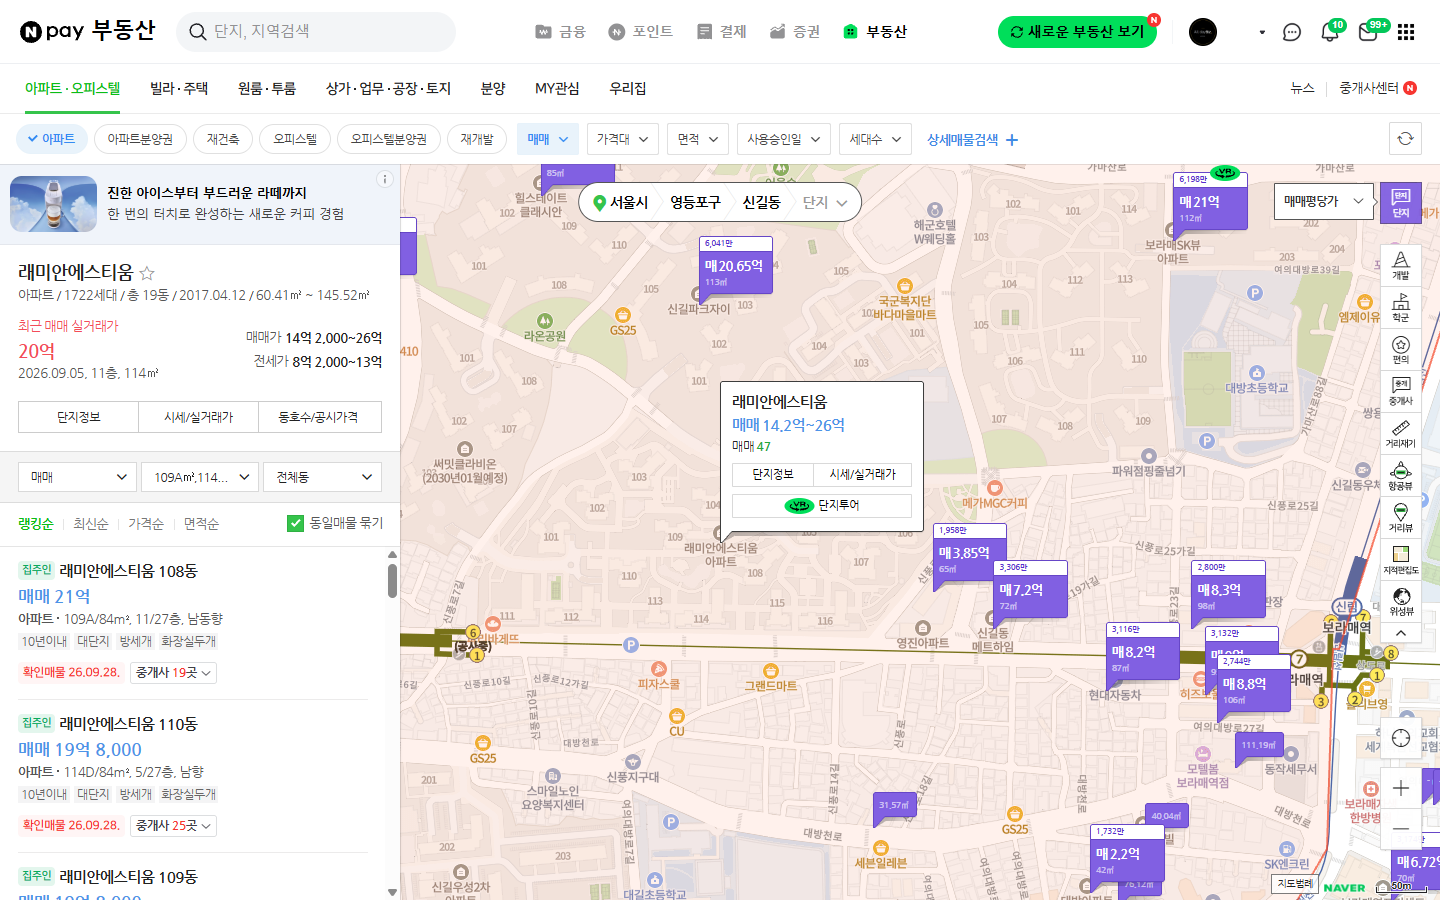Open the 뉴스 link
Image resolution: width=1440 pixels, height=900 pixels.
click(x=1302, y=88)
